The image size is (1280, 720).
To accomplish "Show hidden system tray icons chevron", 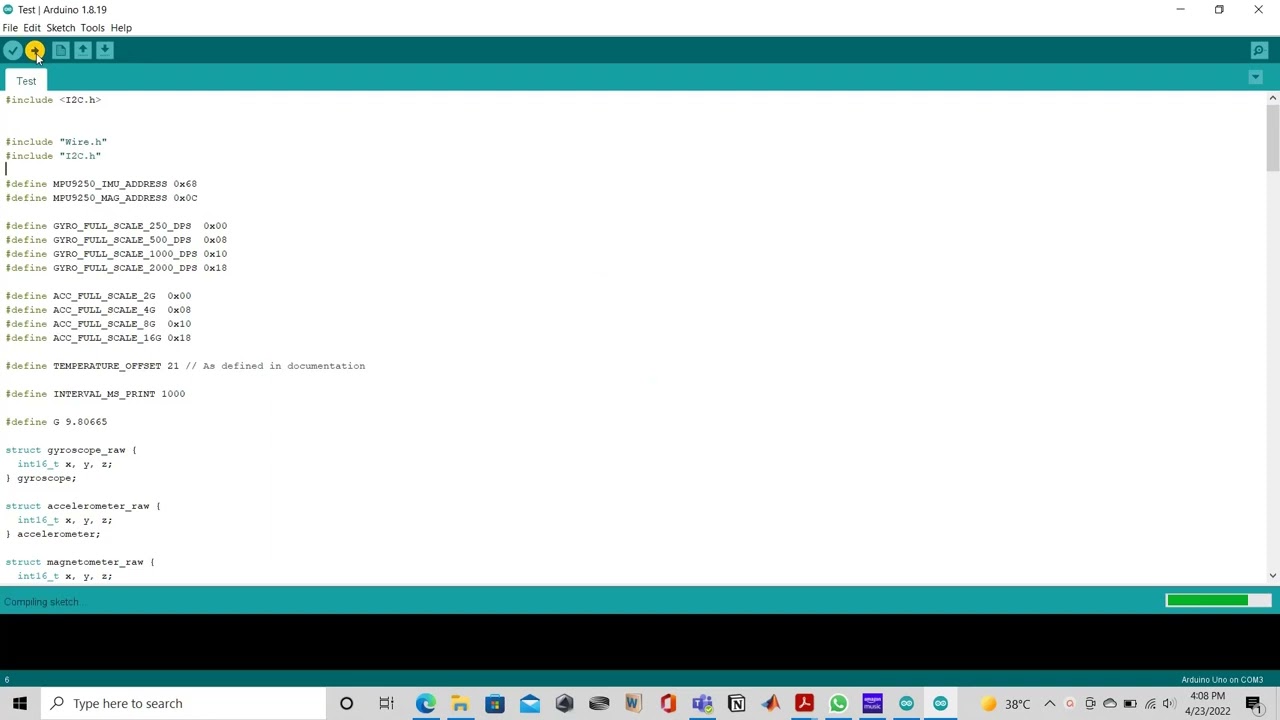I will (1050, 703).
